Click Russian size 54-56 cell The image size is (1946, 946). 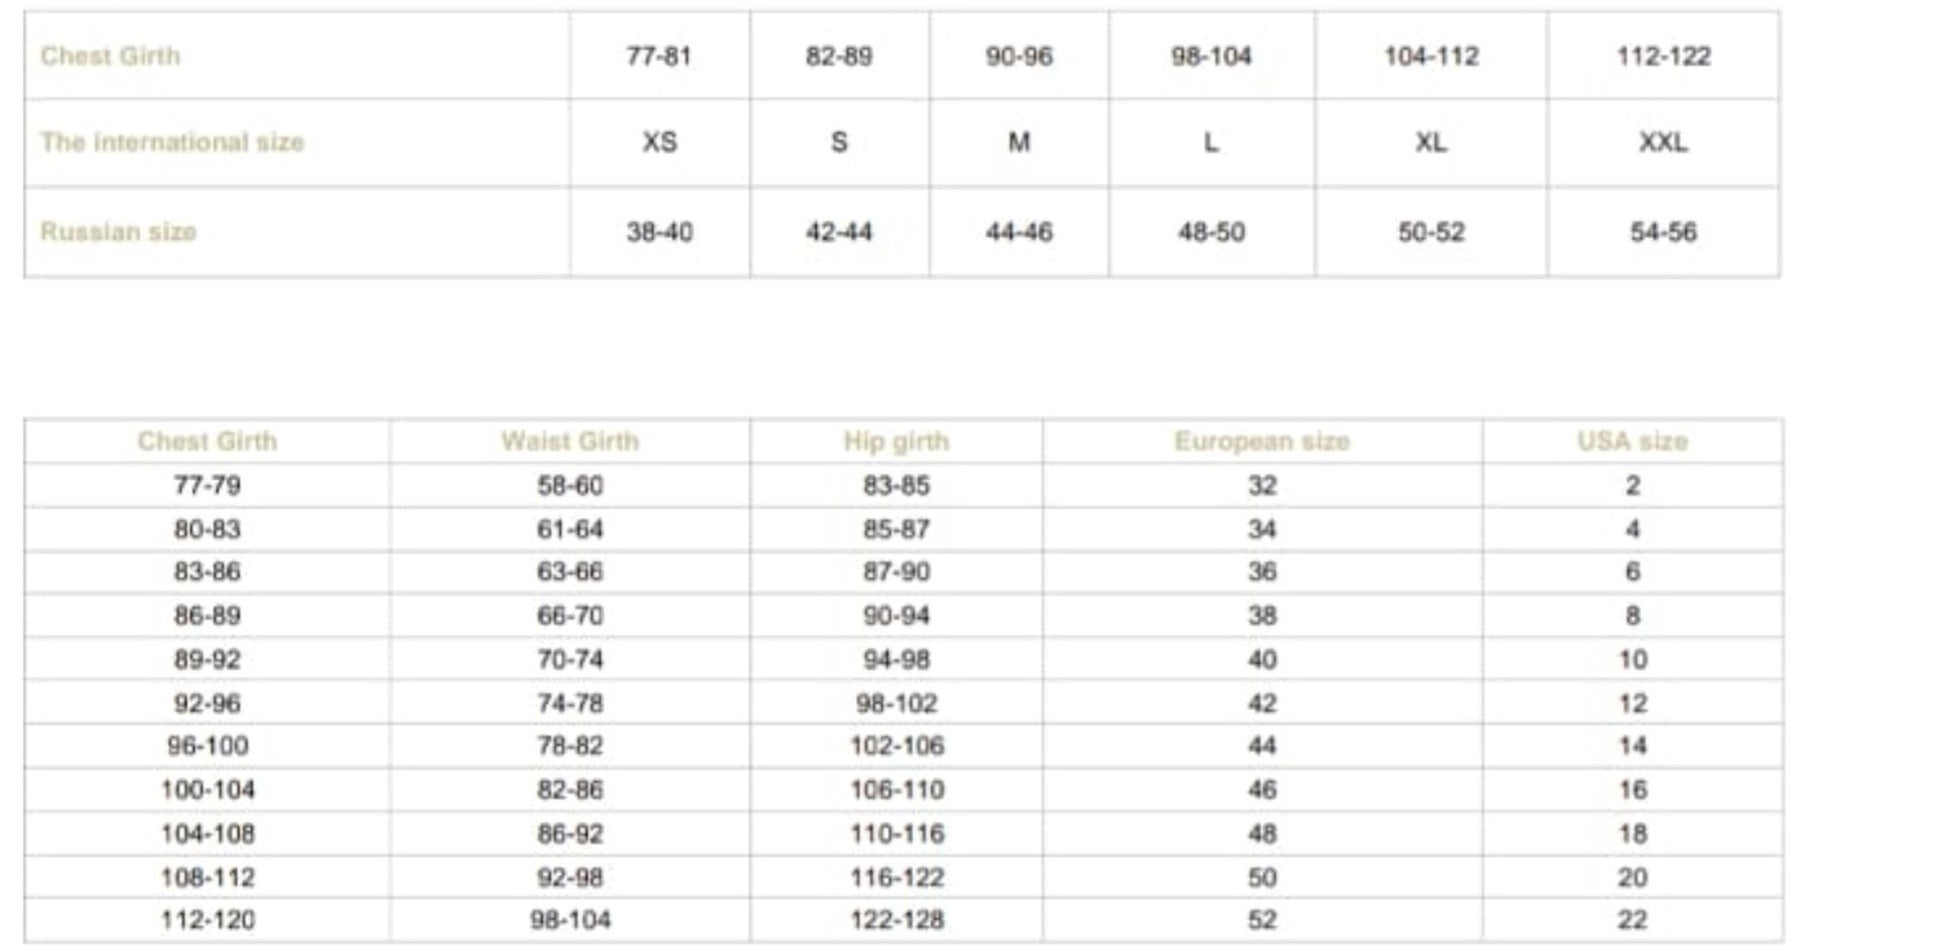1663,232
